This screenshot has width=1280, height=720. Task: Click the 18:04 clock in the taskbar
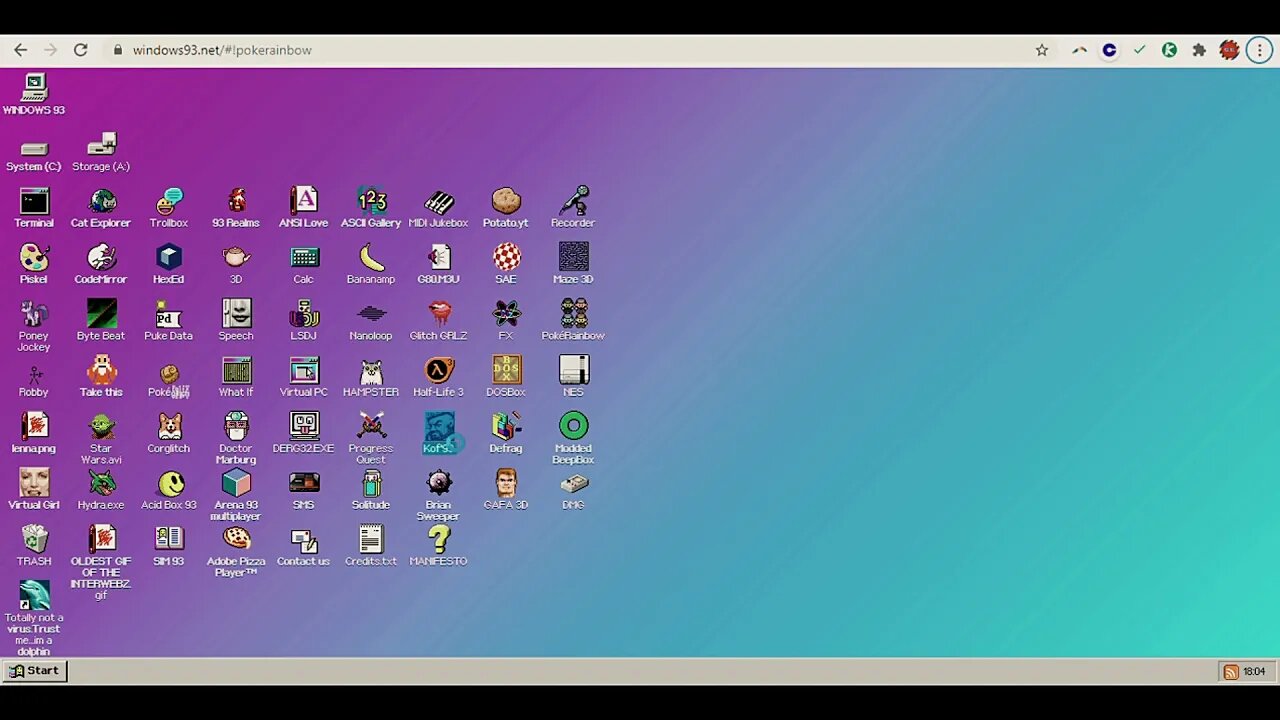[x=1254, y=672]
